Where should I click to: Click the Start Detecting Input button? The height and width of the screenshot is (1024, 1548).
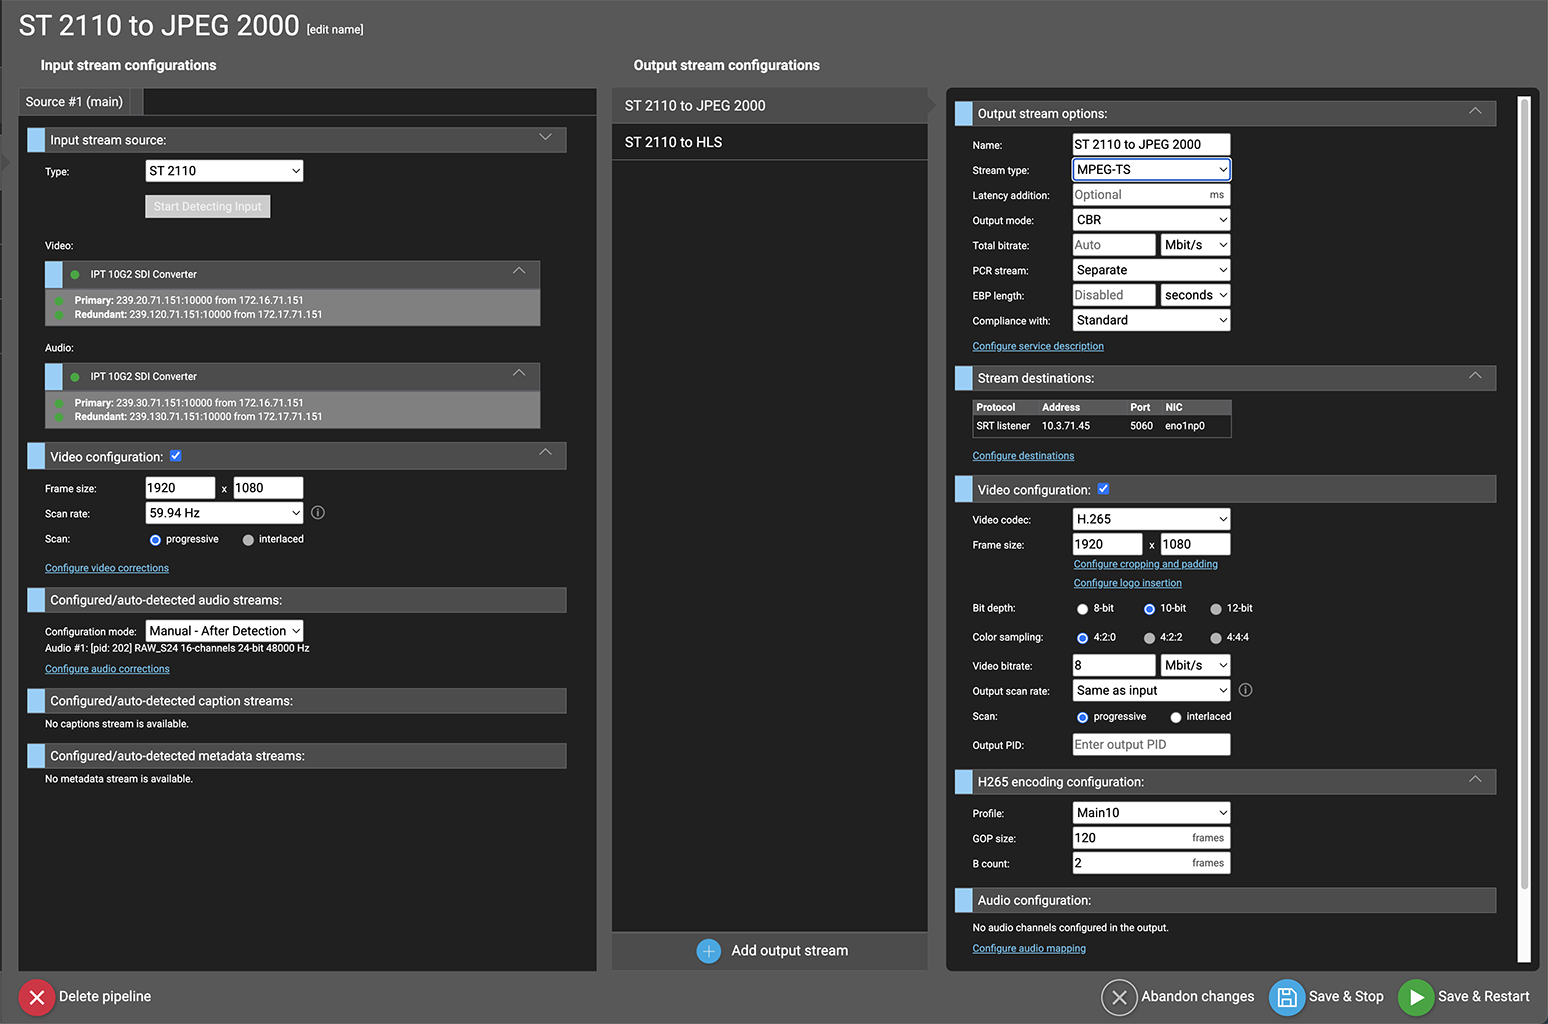[x=207, y=207]
